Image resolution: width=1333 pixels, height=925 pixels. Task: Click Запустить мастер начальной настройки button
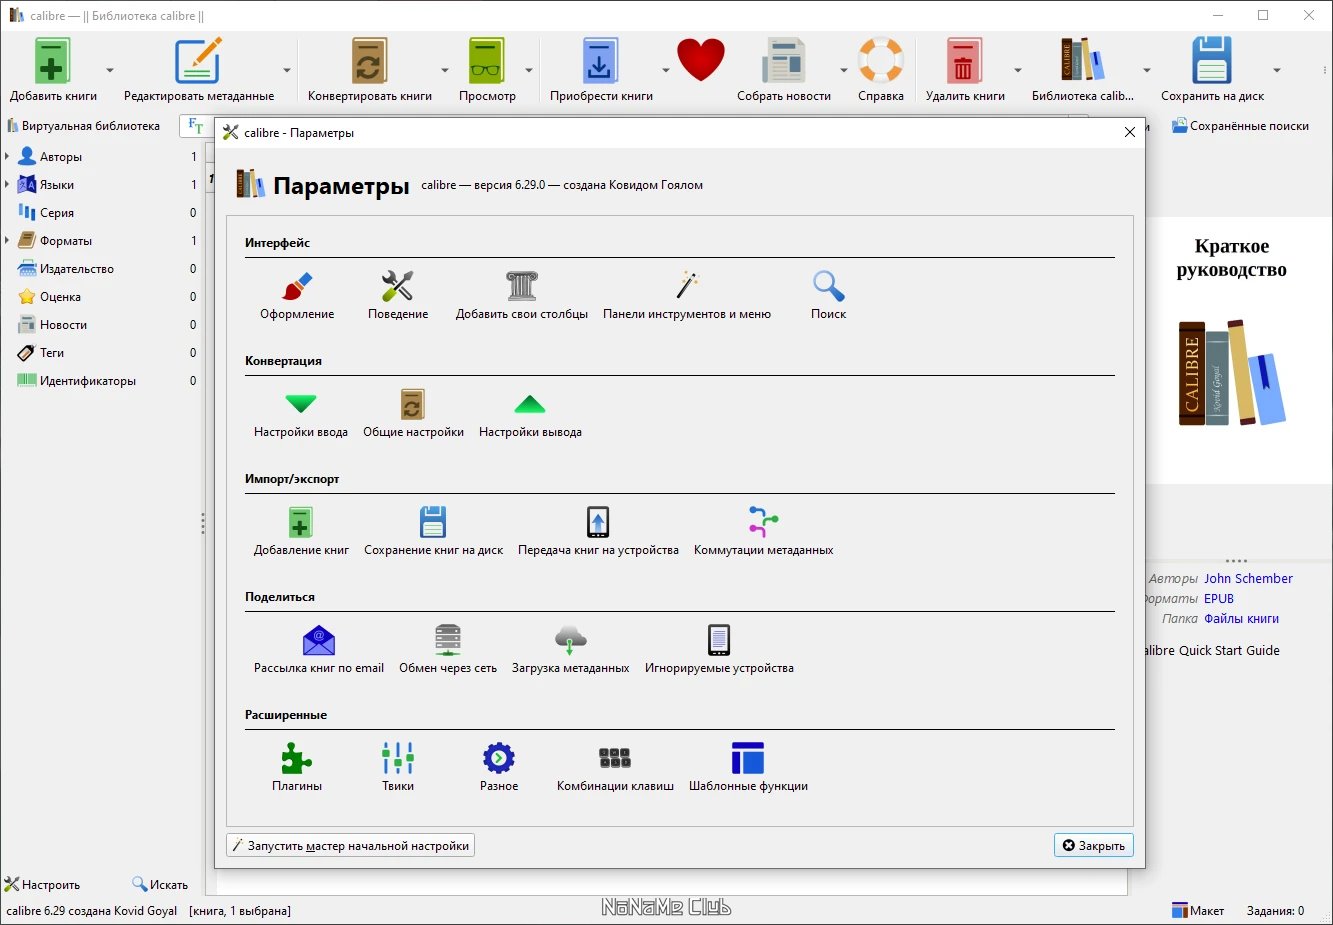click(351, 845)
